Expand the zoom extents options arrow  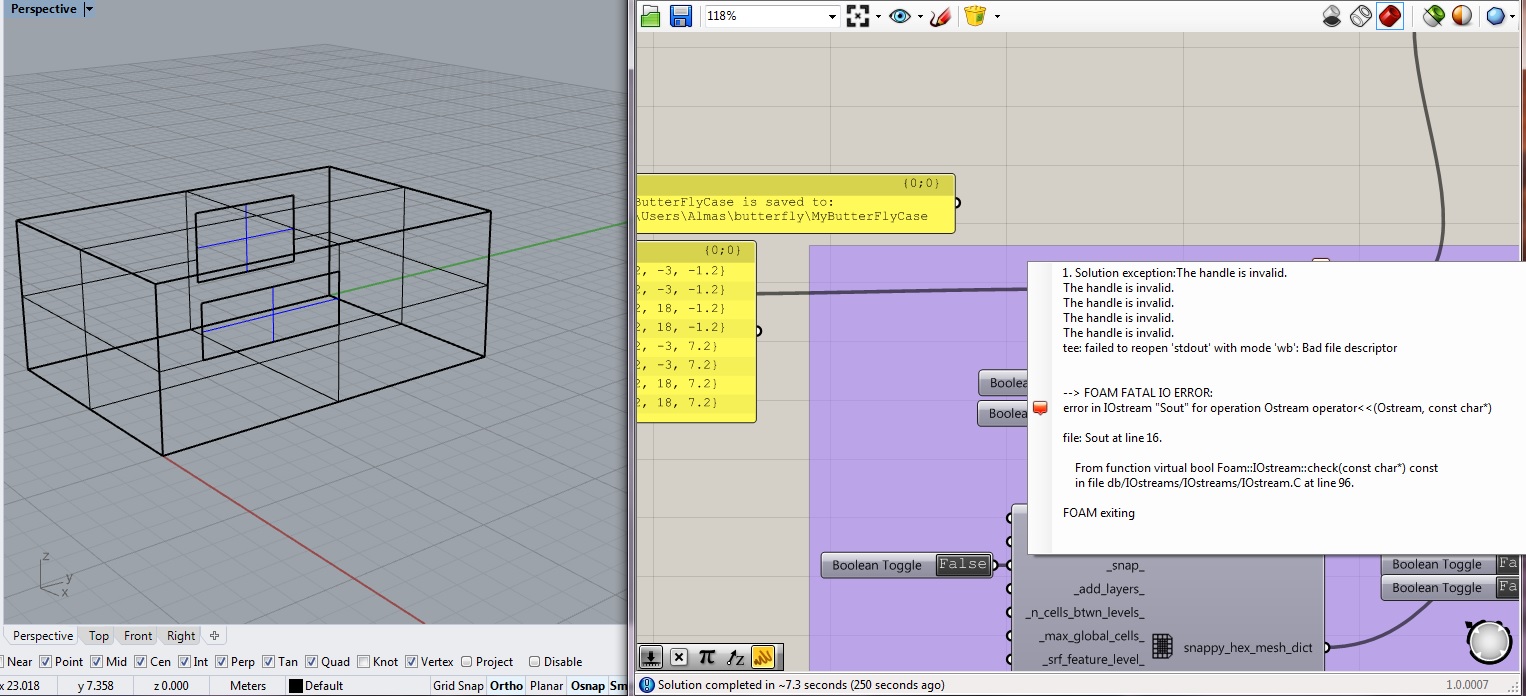(x=877, y=16)
